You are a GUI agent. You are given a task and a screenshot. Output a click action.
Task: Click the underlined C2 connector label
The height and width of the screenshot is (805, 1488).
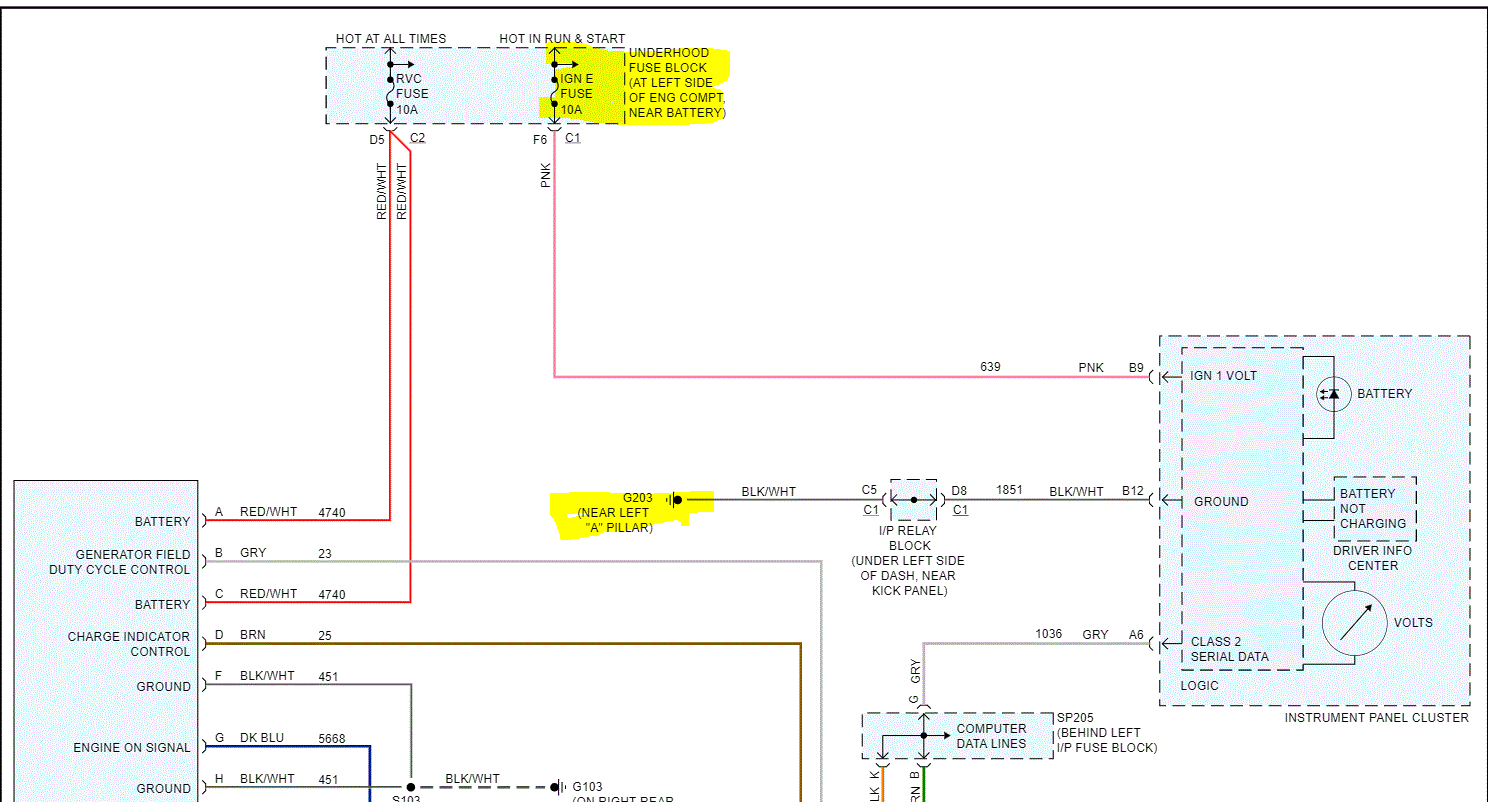point(417,138)
